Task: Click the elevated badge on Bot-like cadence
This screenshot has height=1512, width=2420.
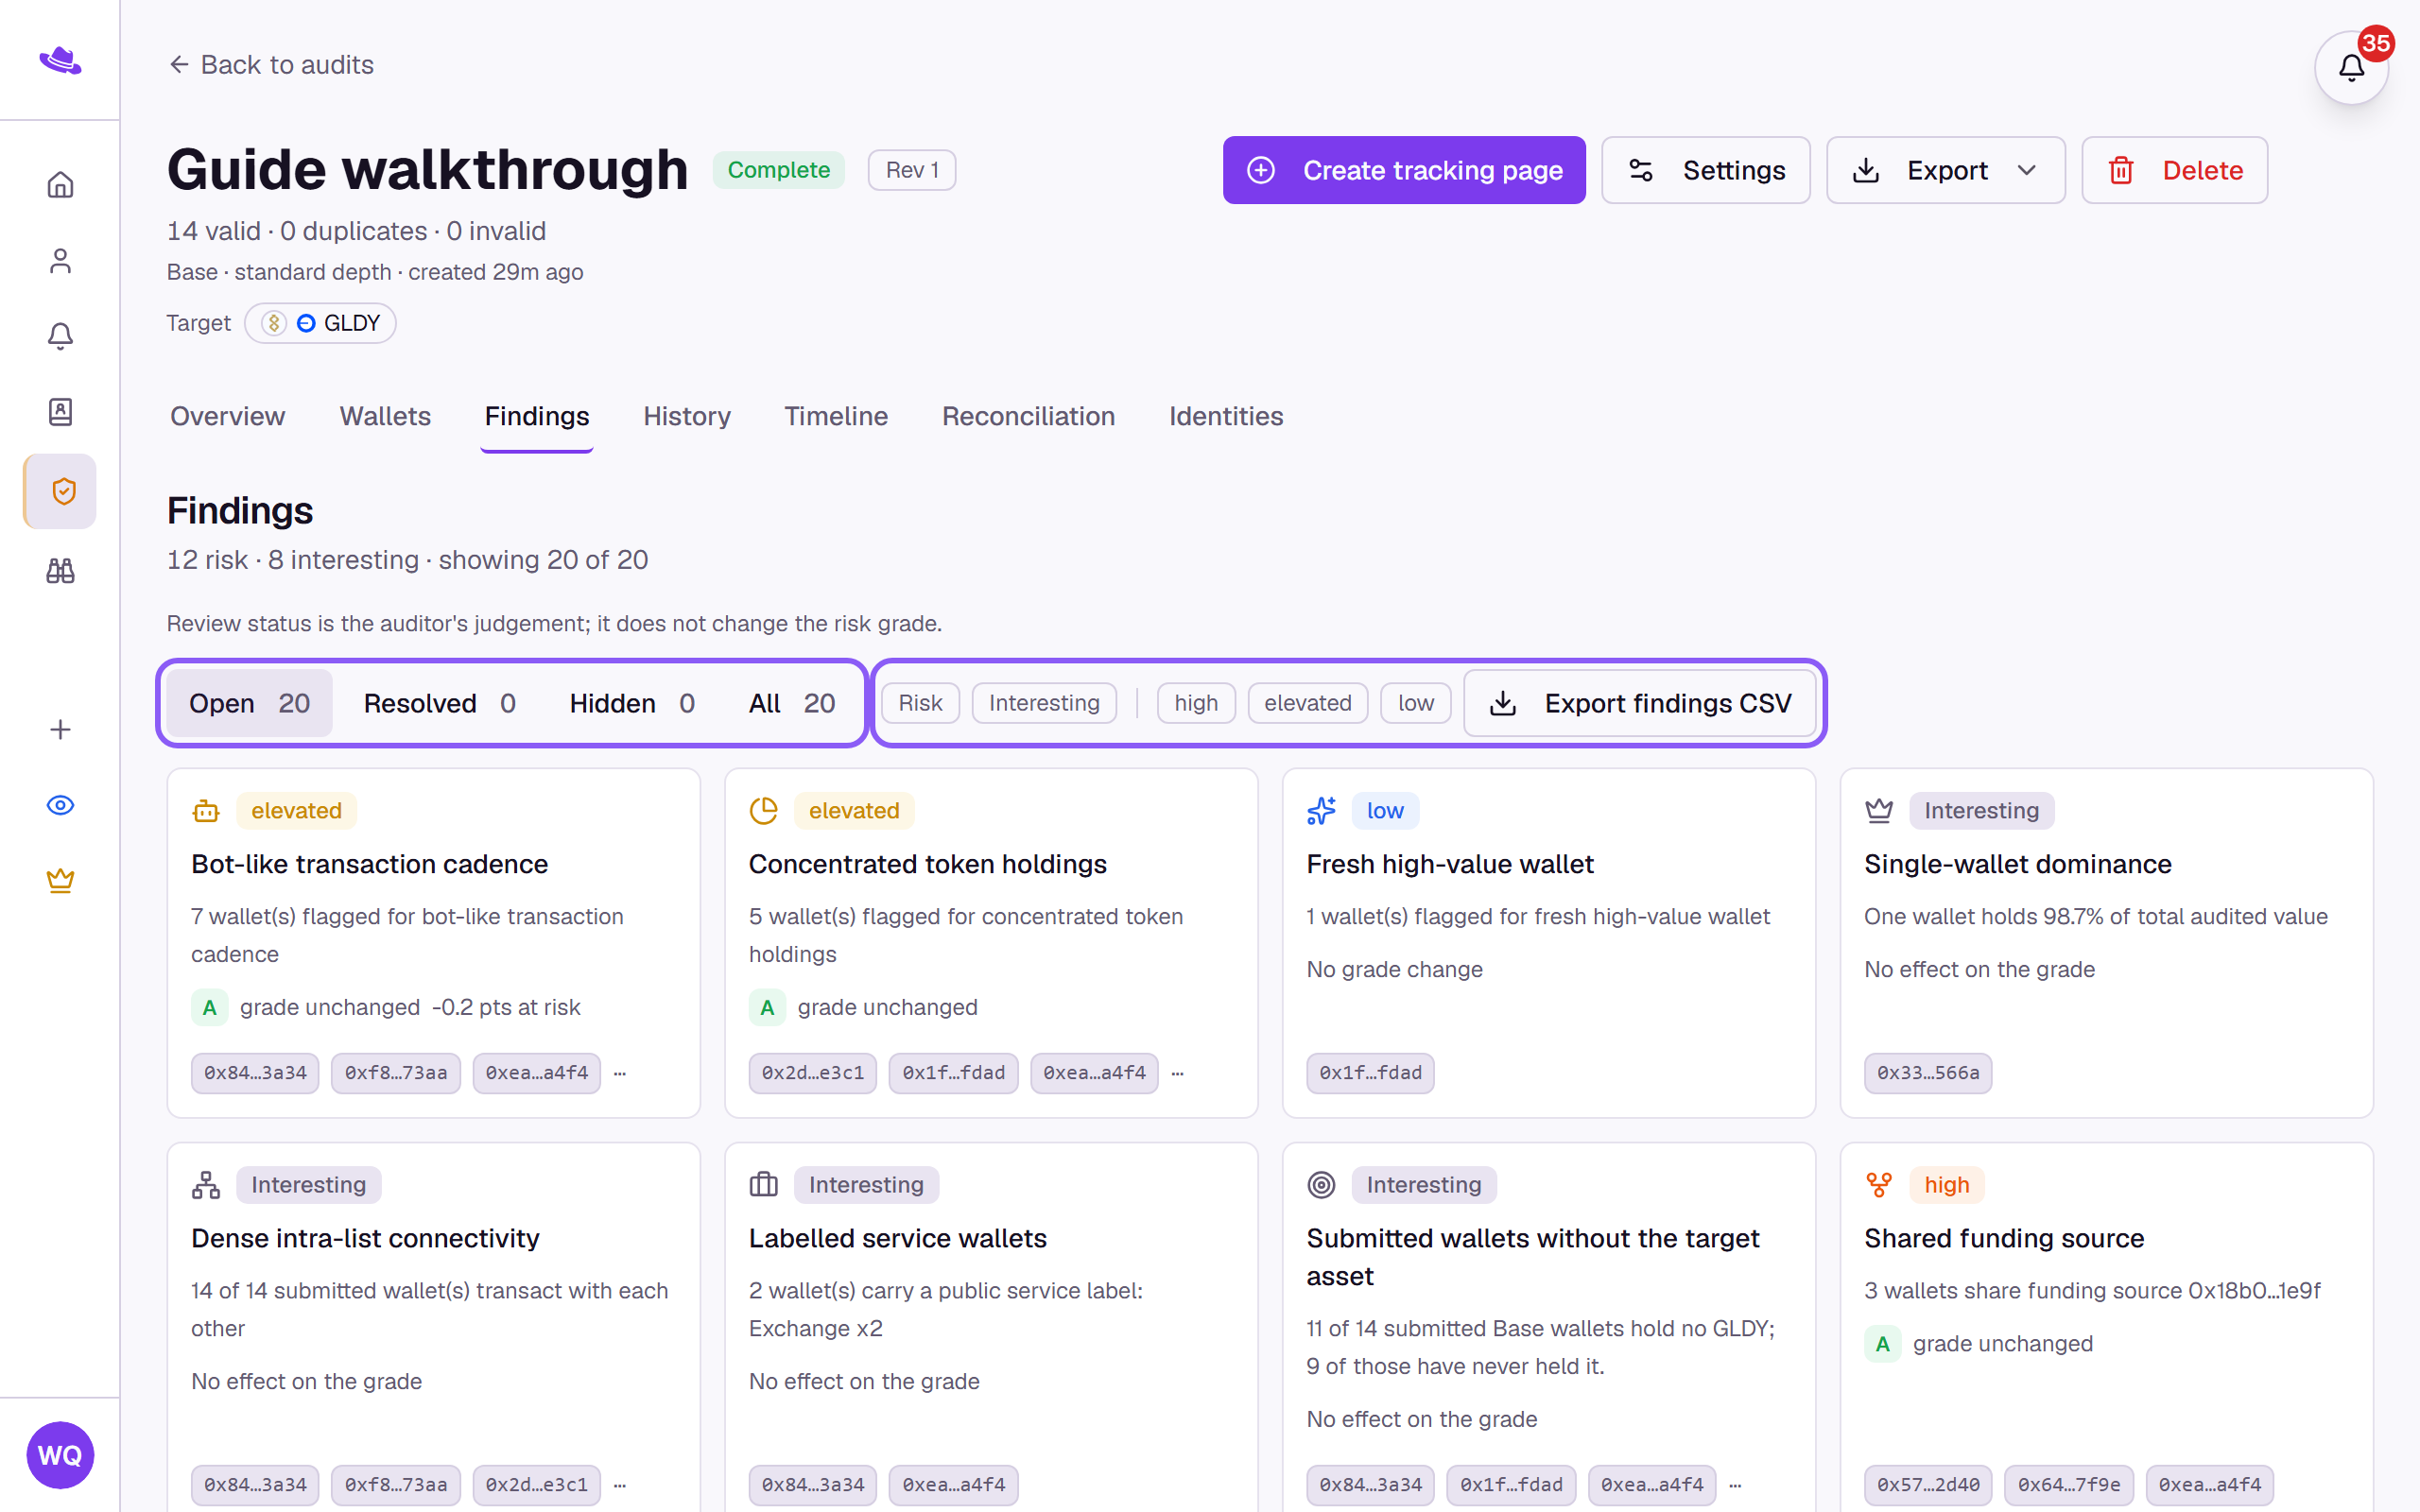Action: (x=296, y=811)
